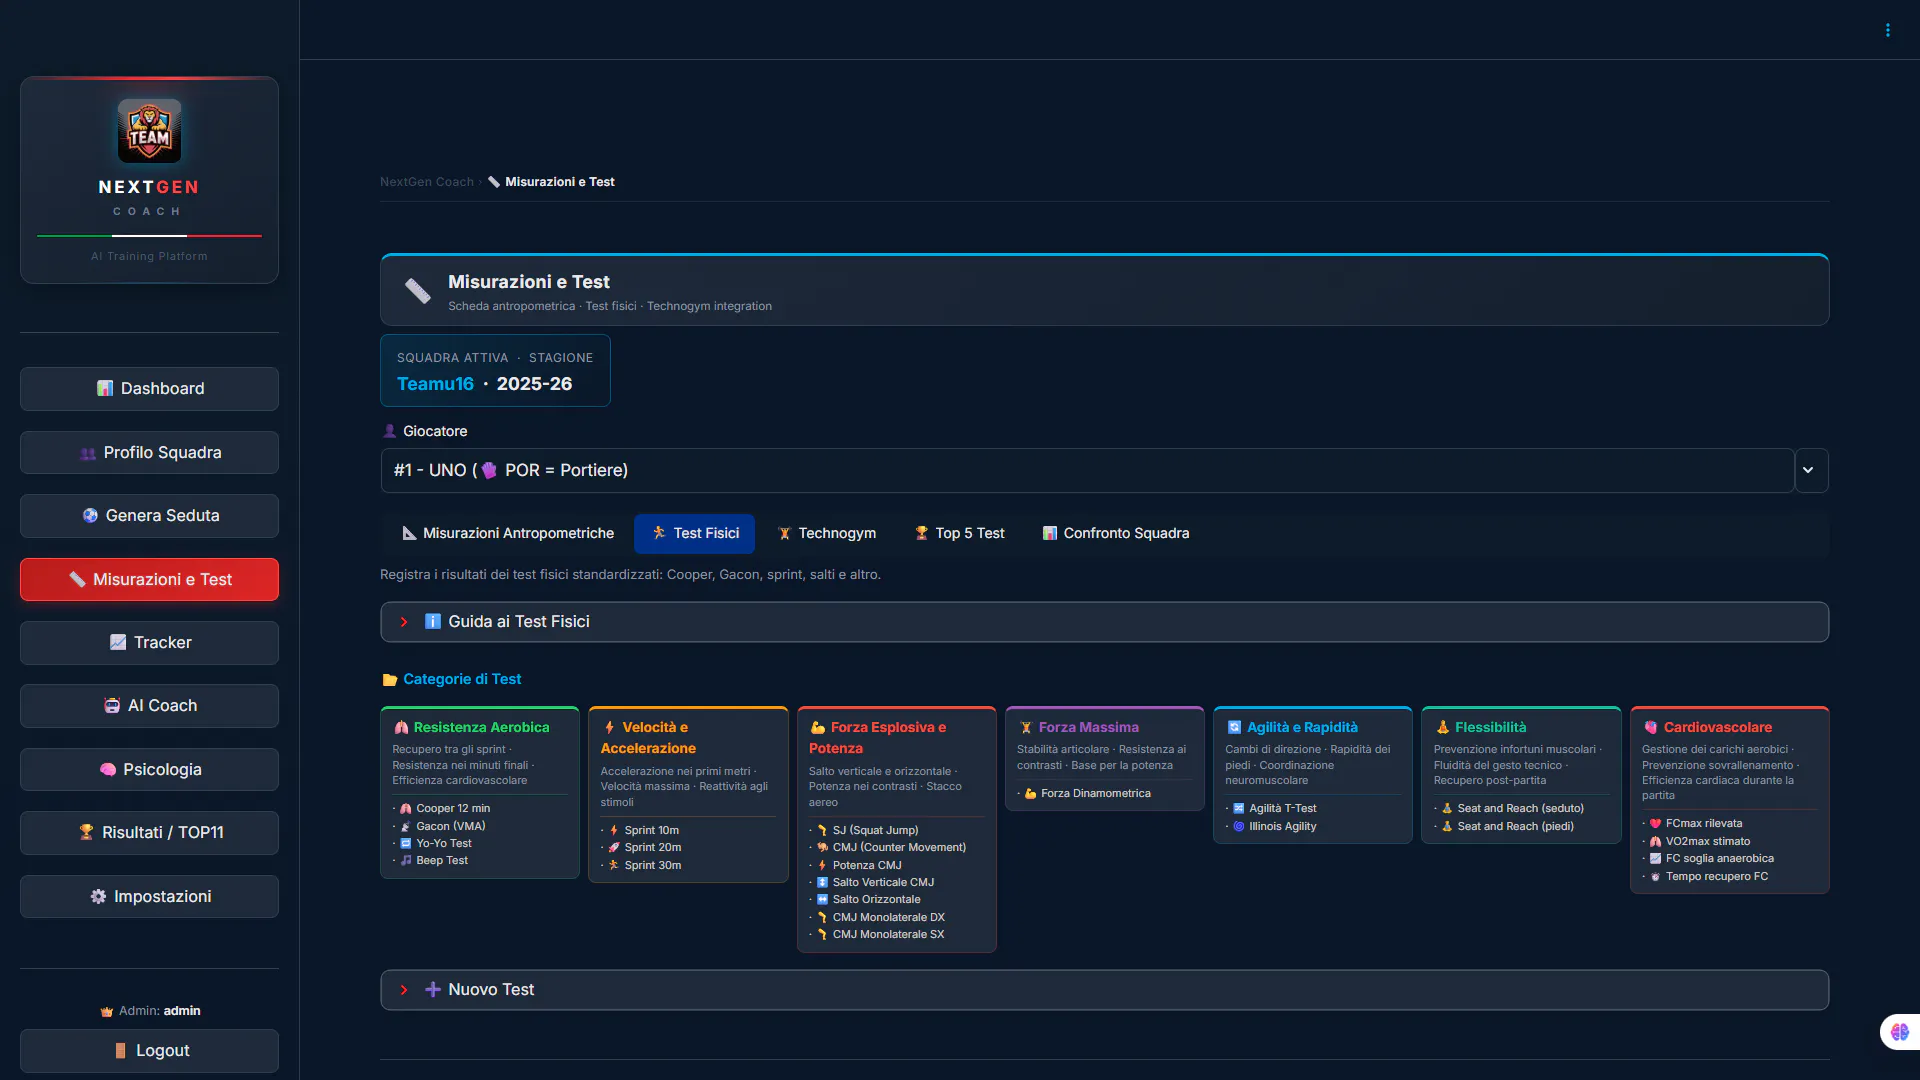Click the Giocatore person icon
The width and height of the screenshot is (1920, 1080).
click(x=390, y=431)
